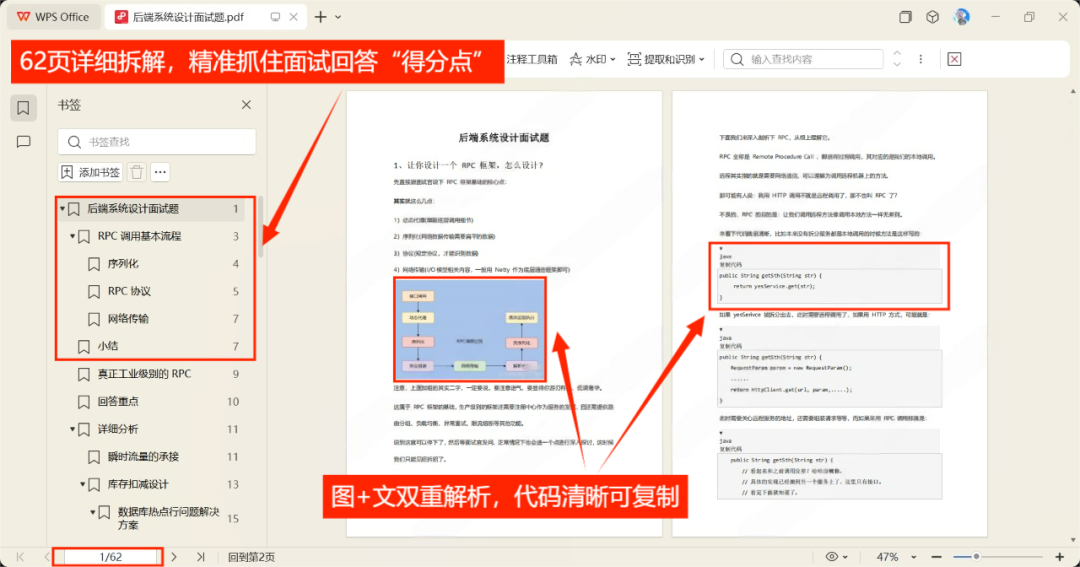Screen dimensions: 1080x567
Task: Click the document scroll down arrow
Action: [x=1072, y=541]
